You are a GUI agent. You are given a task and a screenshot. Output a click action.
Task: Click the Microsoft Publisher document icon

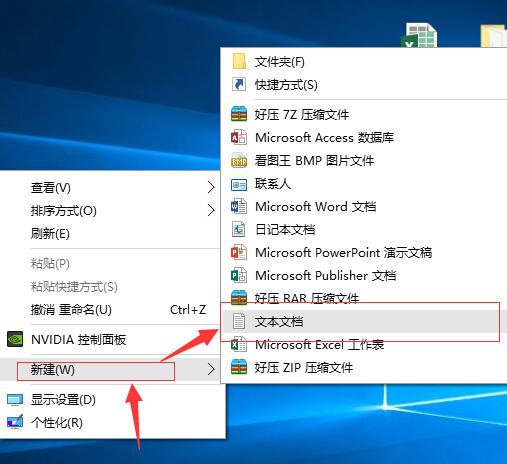(x=239, y=275)
